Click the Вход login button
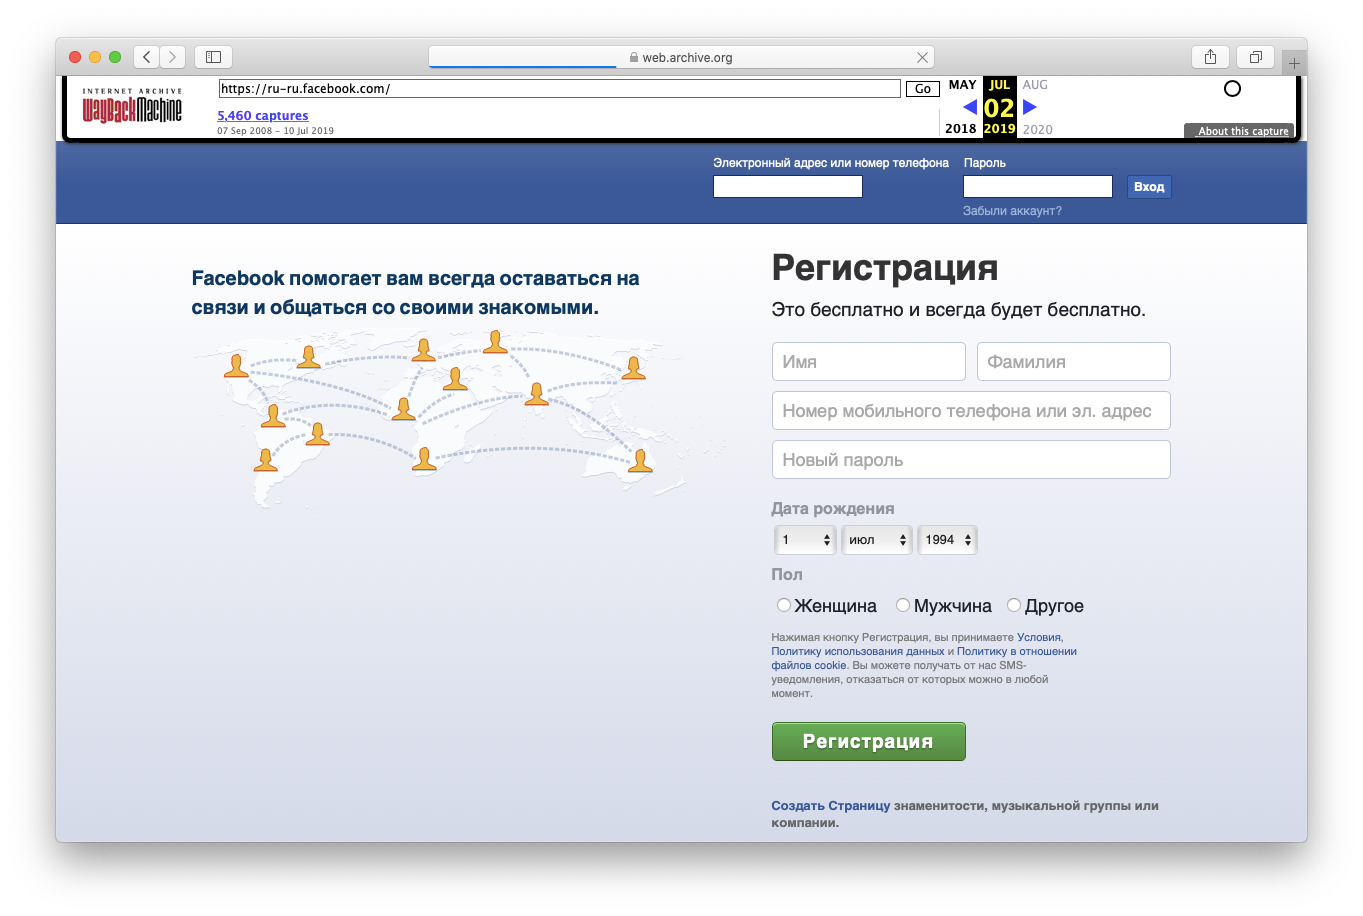This screenshot has height=916, width=1363. tap(1148, 187)
